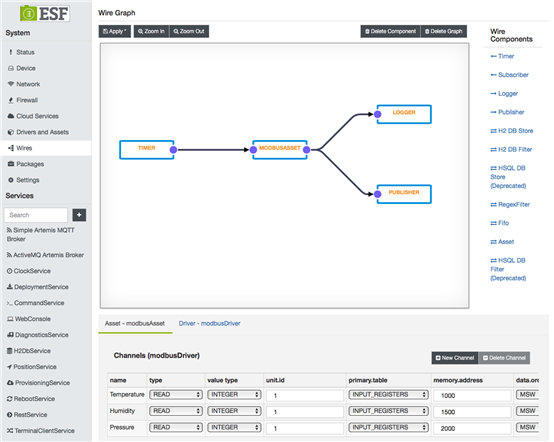Click Delete Component button
Screen dimensions: 554x442
click(x=390, y=31)
